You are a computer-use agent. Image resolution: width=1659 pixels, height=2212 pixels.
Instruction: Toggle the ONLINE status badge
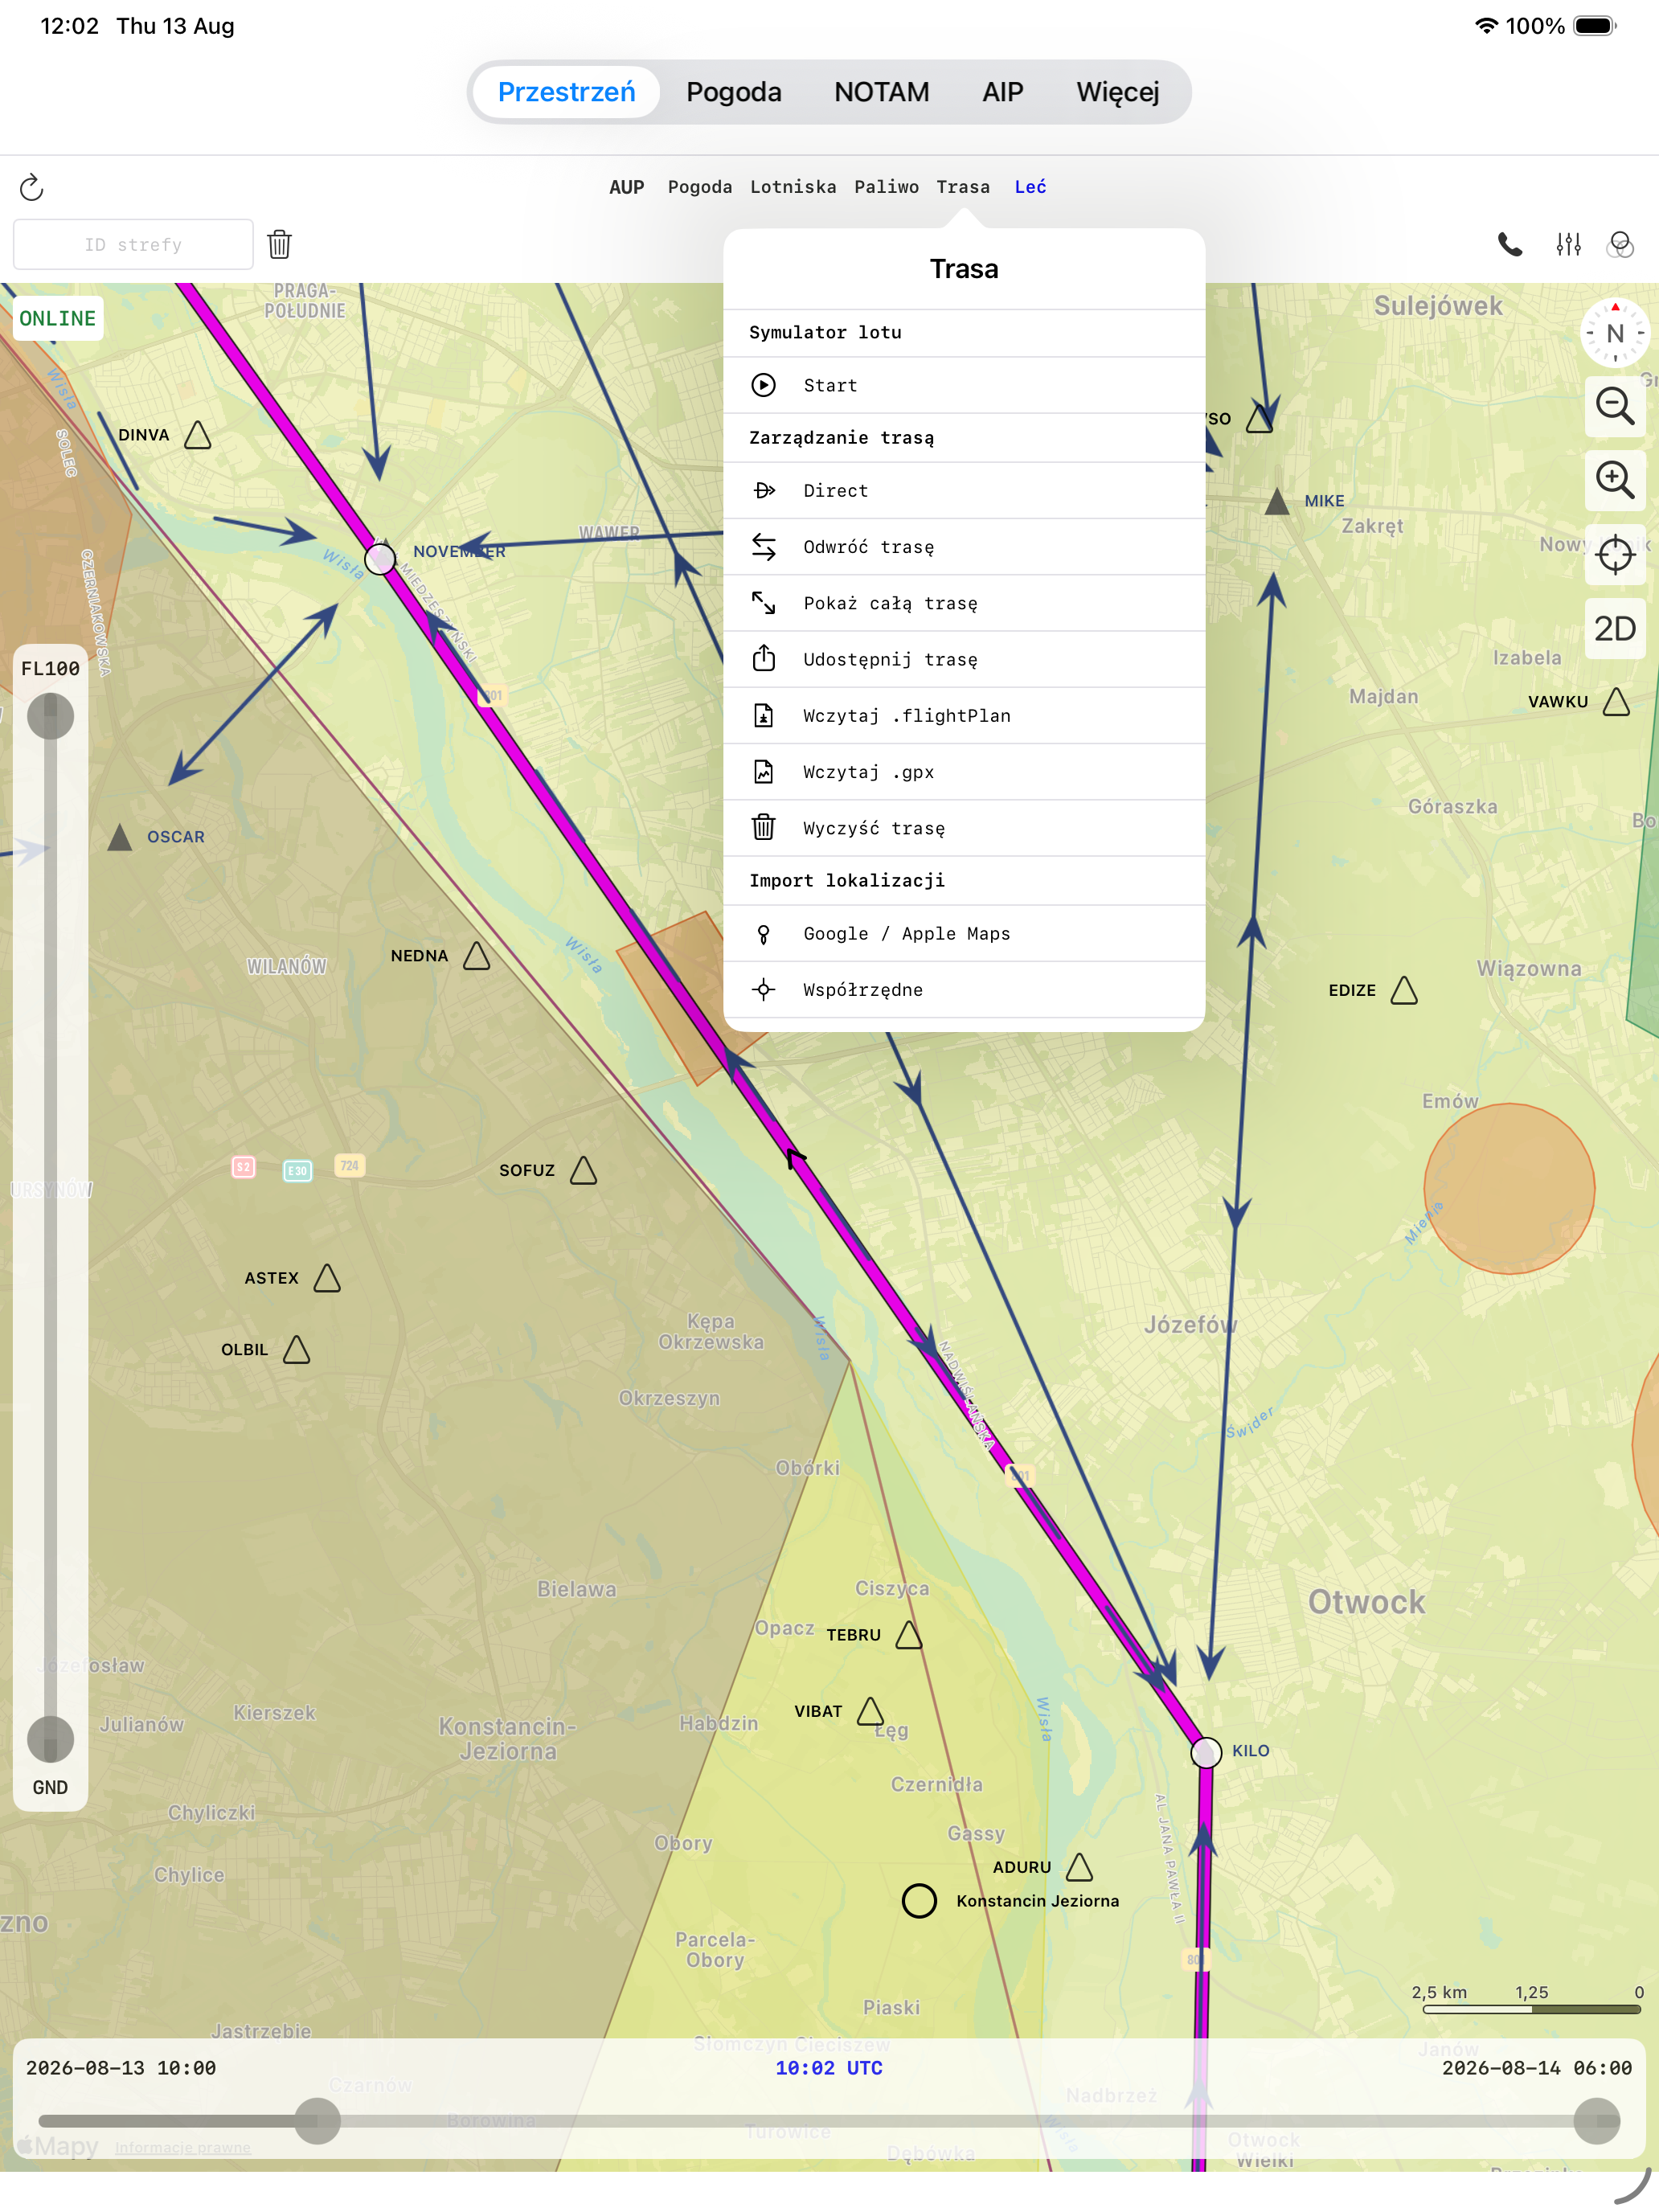coord(58,318)
